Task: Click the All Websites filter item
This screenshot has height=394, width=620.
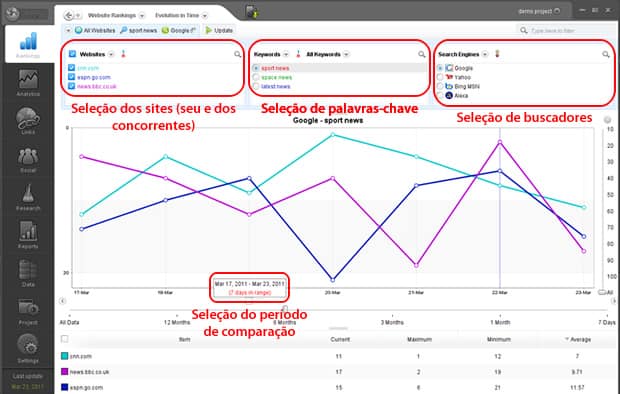Action: (95, 30)
